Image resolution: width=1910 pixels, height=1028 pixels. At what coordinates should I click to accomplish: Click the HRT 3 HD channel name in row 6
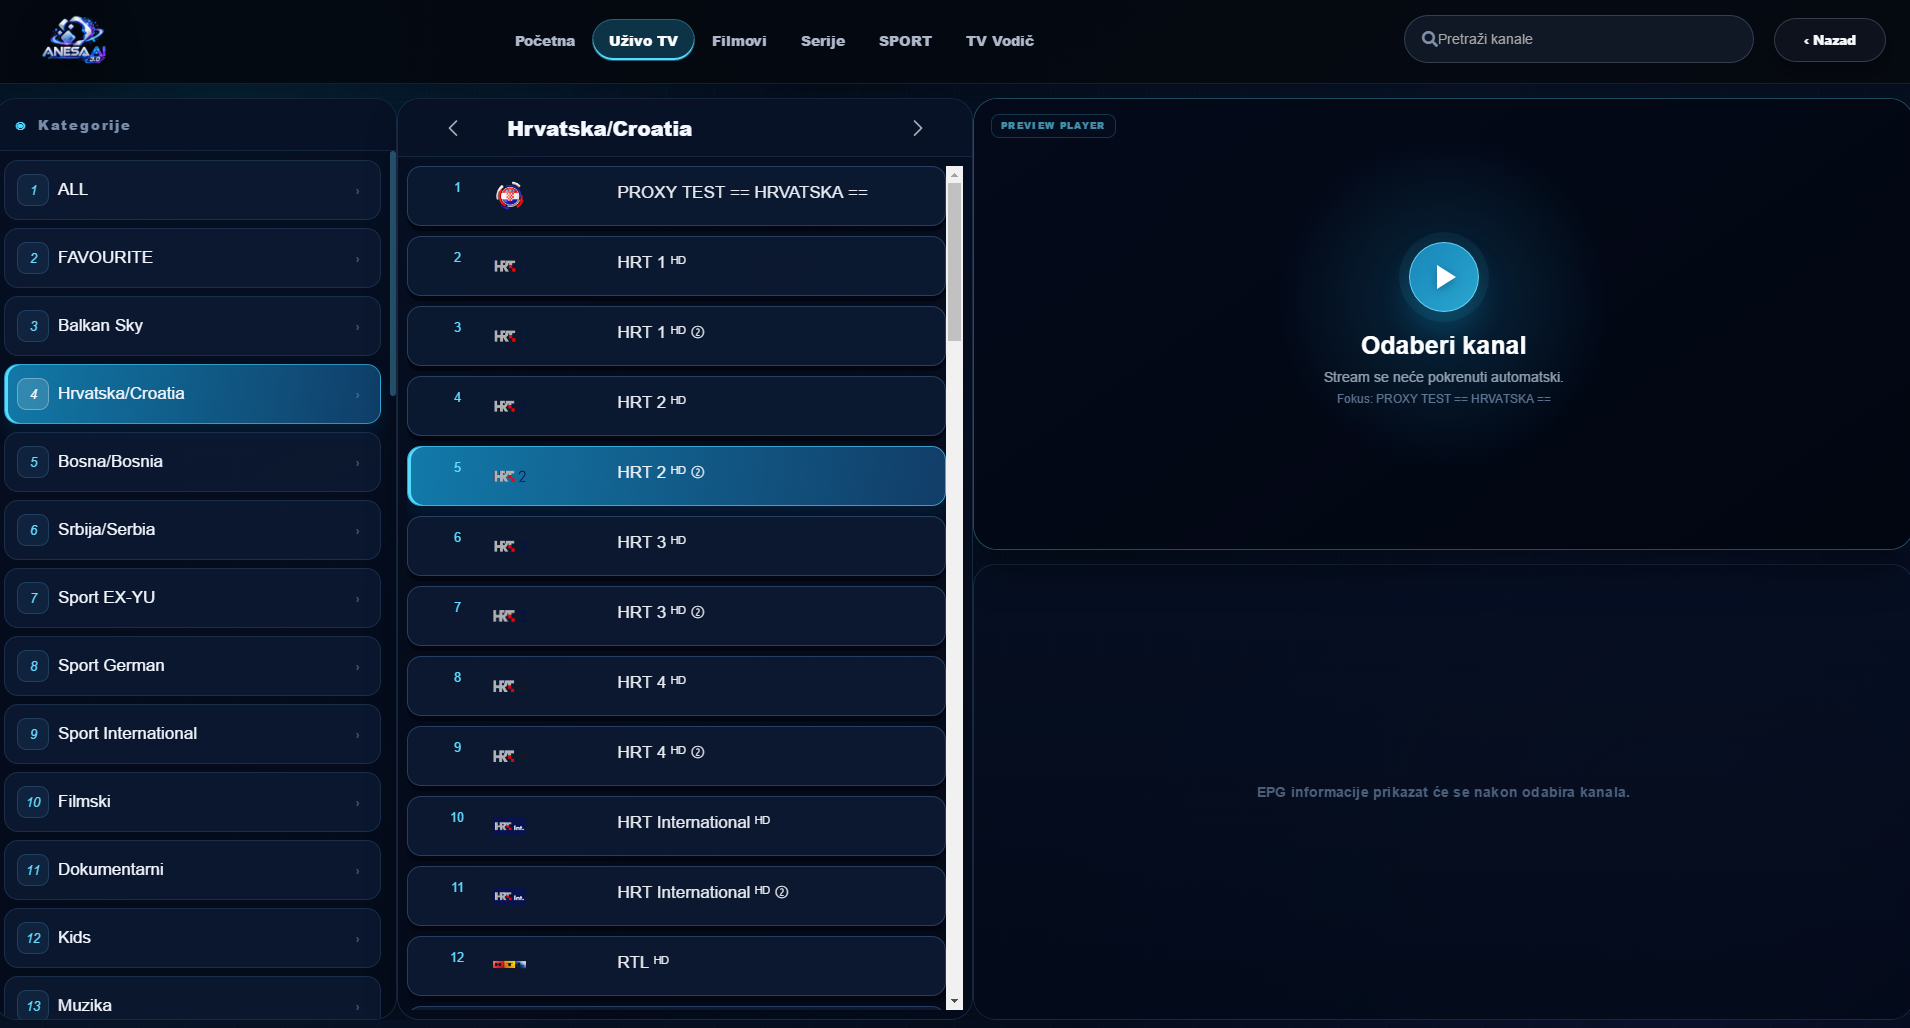coord(651,542)
